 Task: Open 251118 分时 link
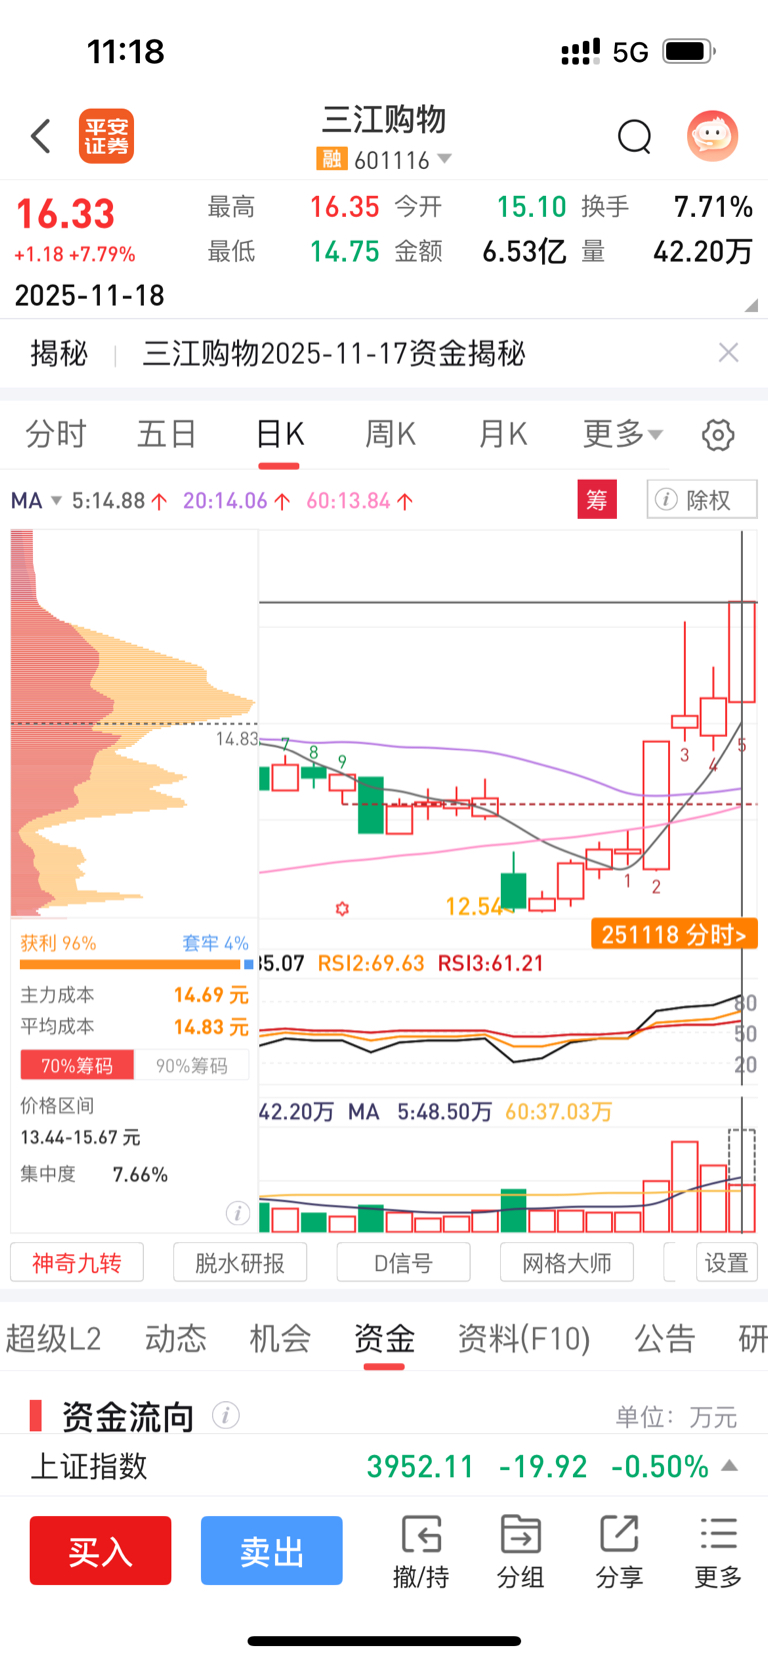pos(674,934)
